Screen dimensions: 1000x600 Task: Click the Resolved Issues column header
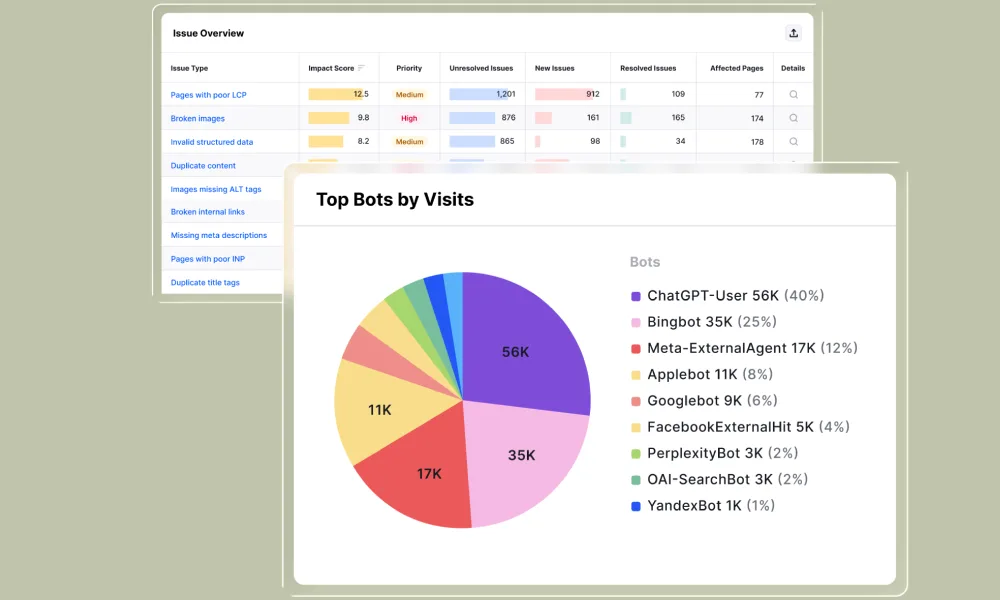point(648,68)
